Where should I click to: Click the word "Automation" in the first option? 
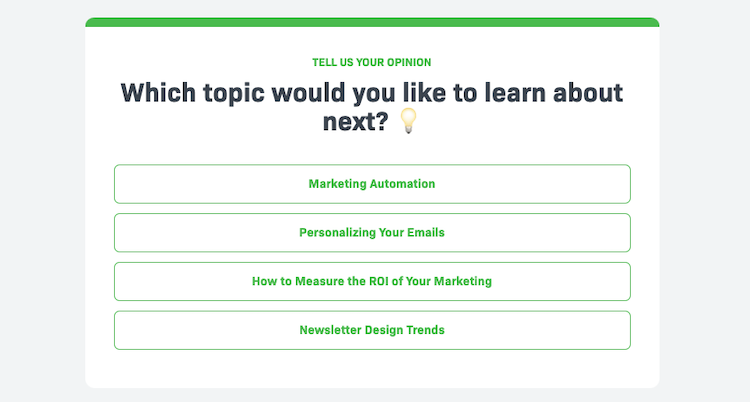point(405,184)
